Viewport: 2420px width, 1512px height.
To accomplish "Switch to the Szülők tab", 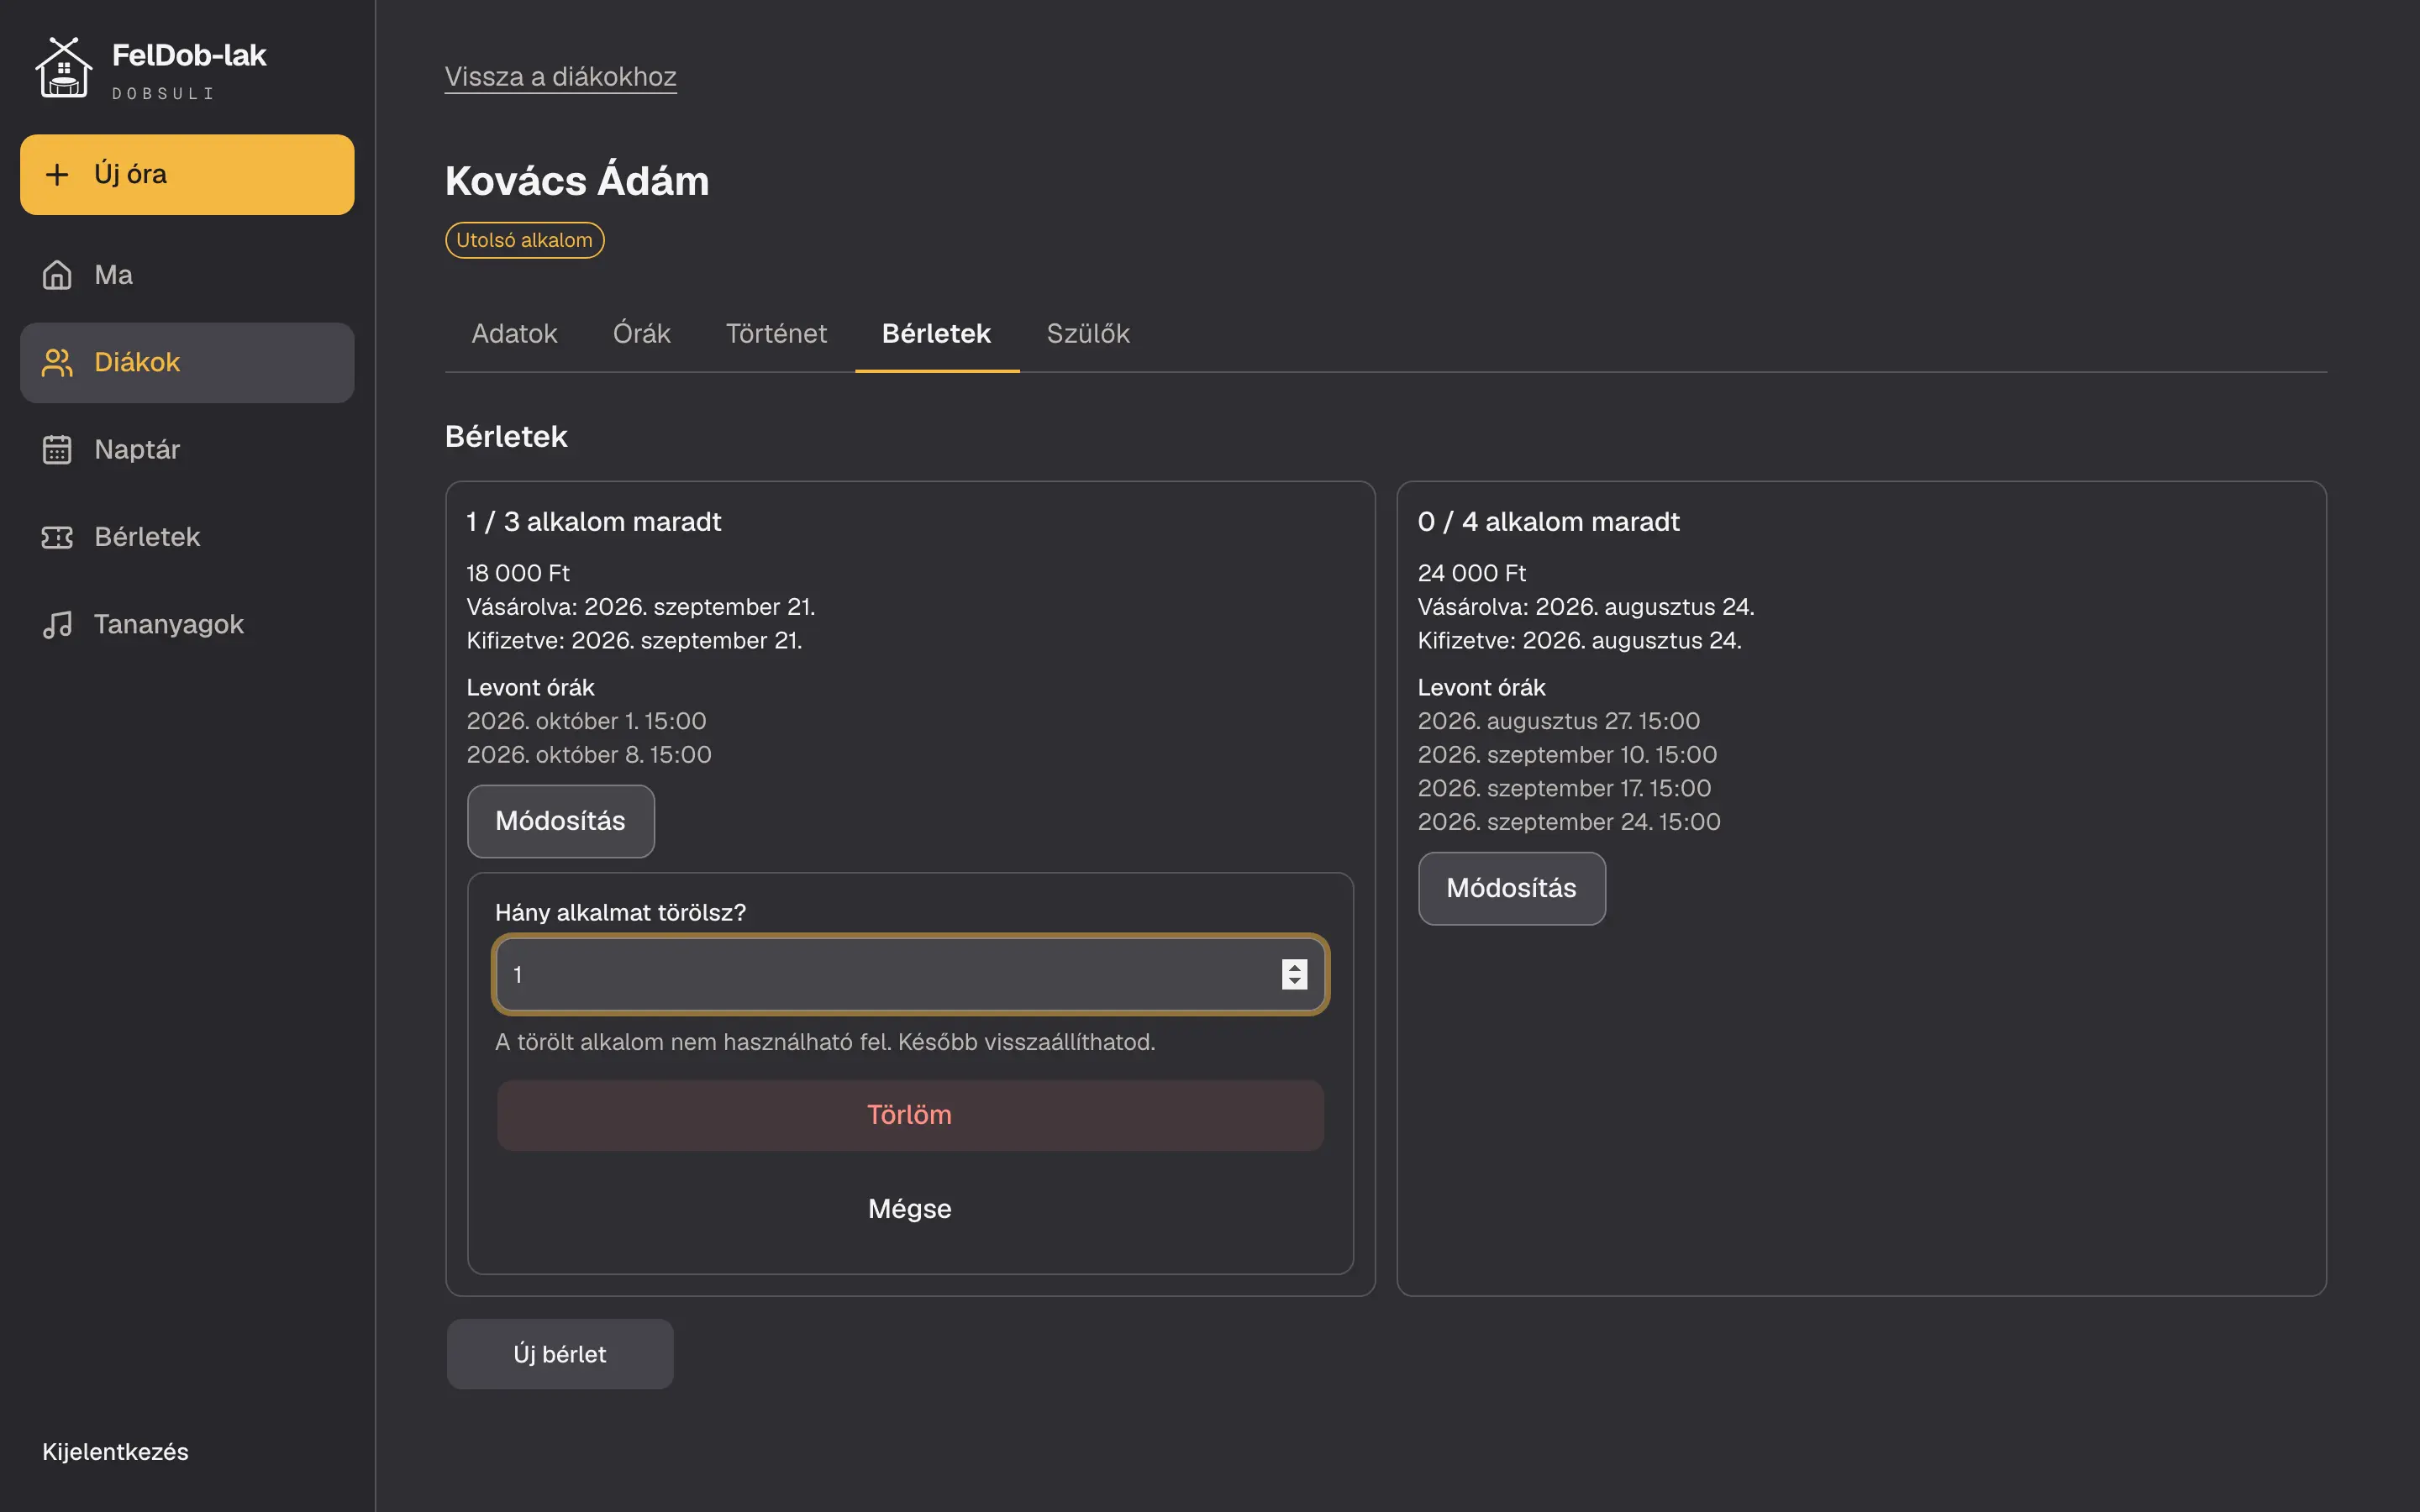I will pos(1088,333).
